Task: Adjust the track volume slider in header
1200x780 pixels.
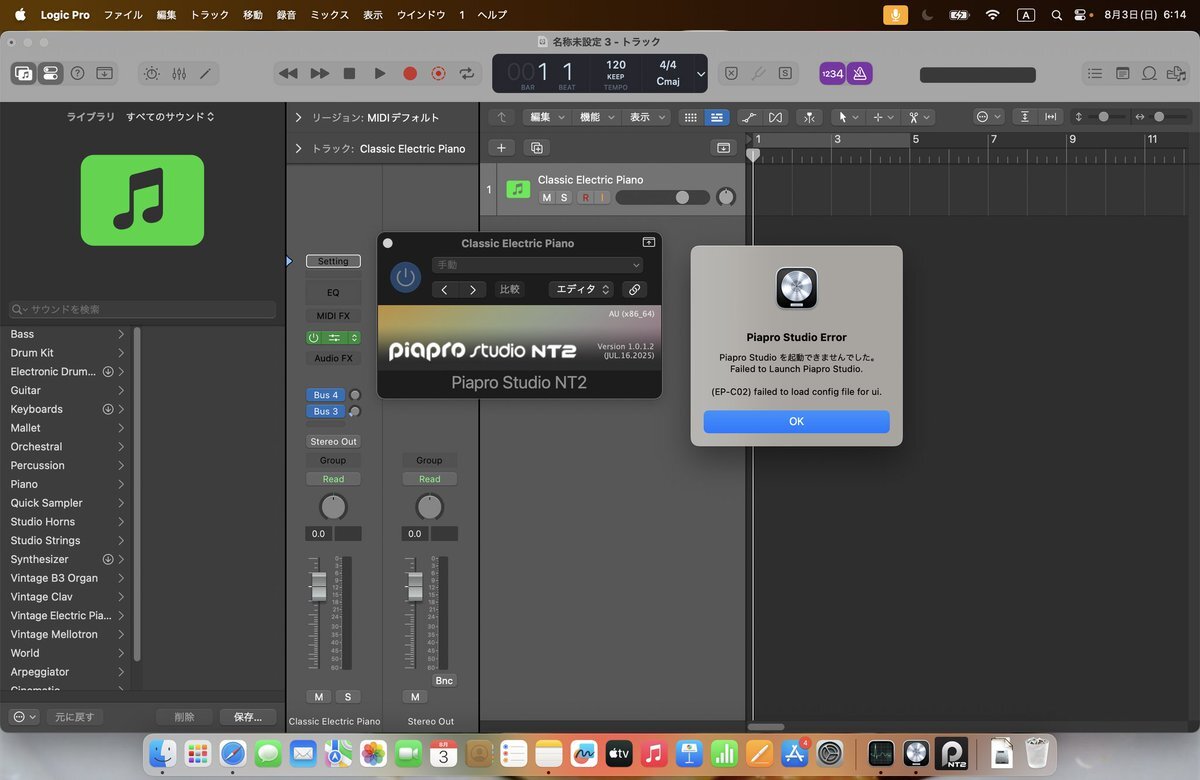Action: tap(665, 198)
